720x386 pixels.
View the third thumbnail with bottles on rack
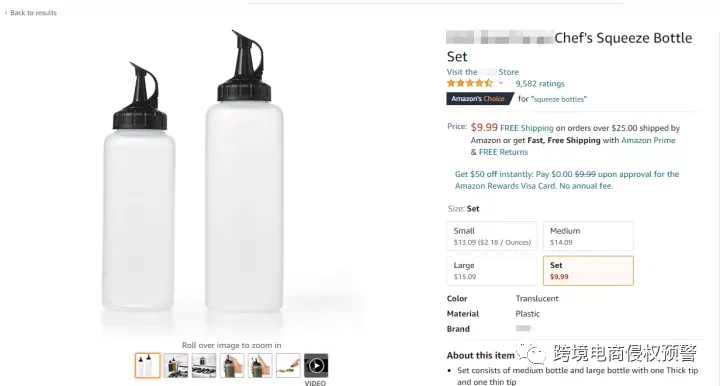click(x=204, y=365)
